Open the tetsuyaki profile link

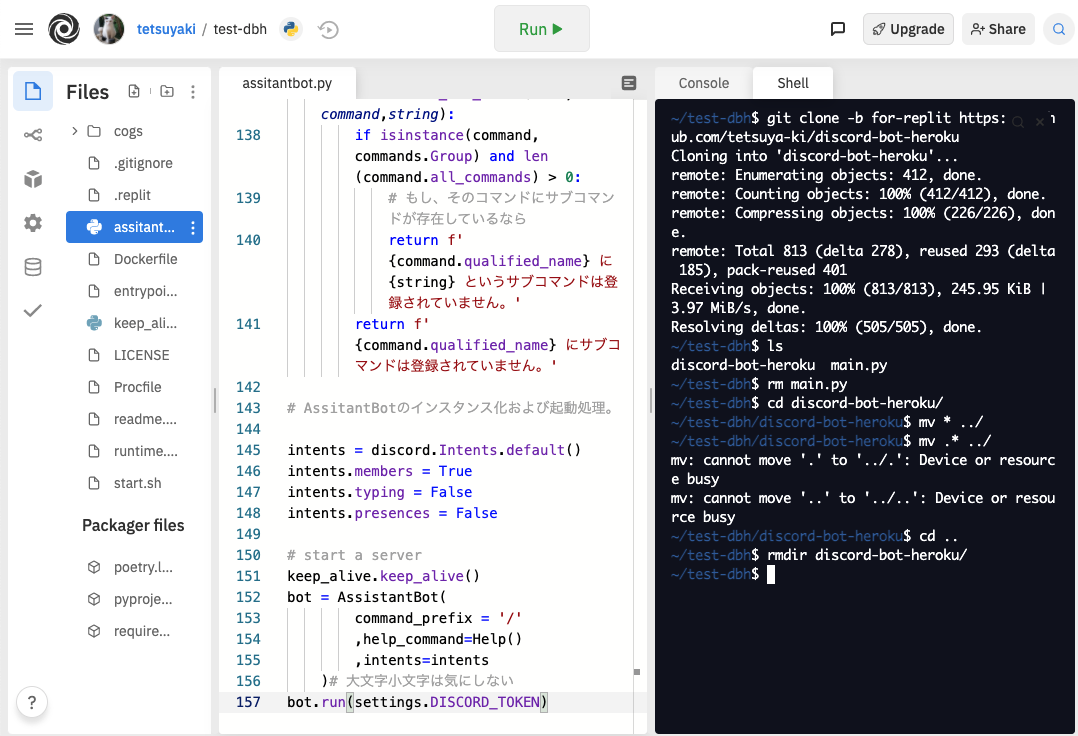click(166, 29)
